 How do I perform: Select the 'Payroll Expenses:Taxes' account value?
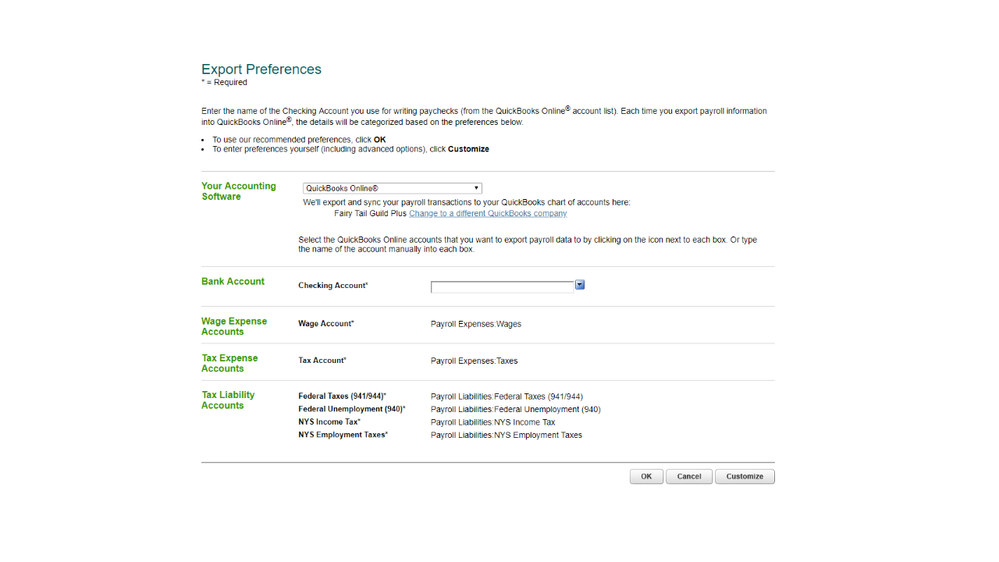click(x=474, y=361)
